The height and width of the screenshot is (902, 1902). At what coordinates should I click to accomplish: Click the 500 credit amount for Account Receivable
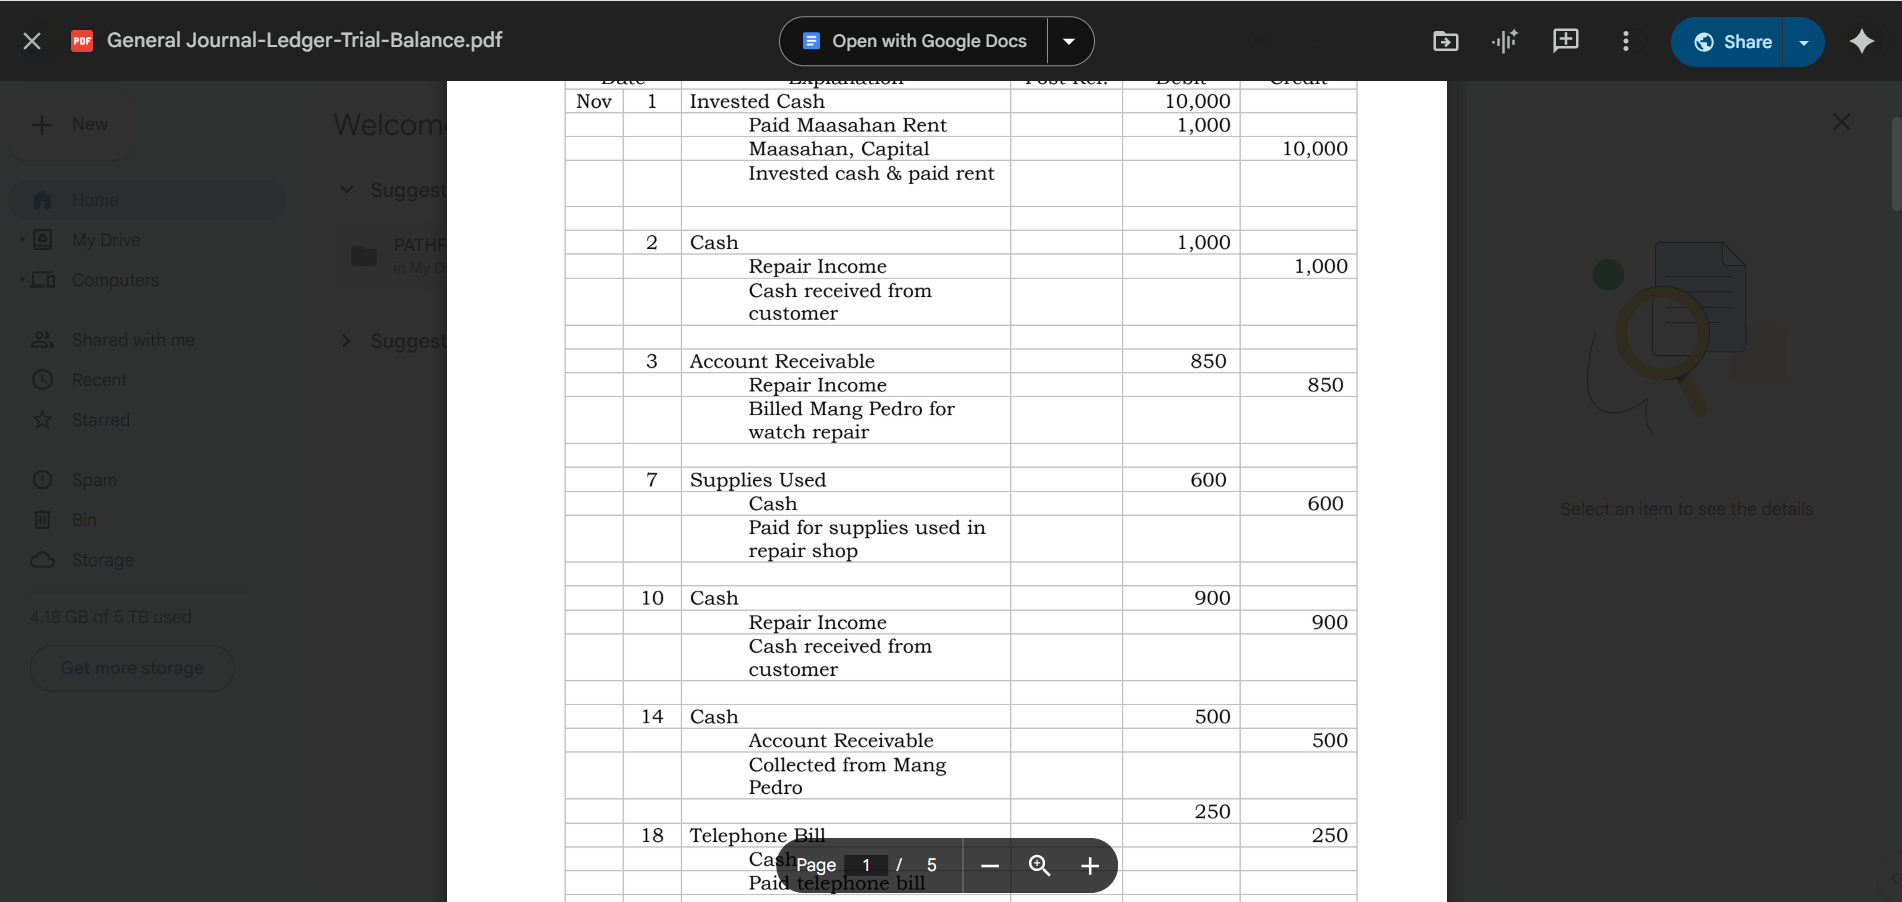1330,741
